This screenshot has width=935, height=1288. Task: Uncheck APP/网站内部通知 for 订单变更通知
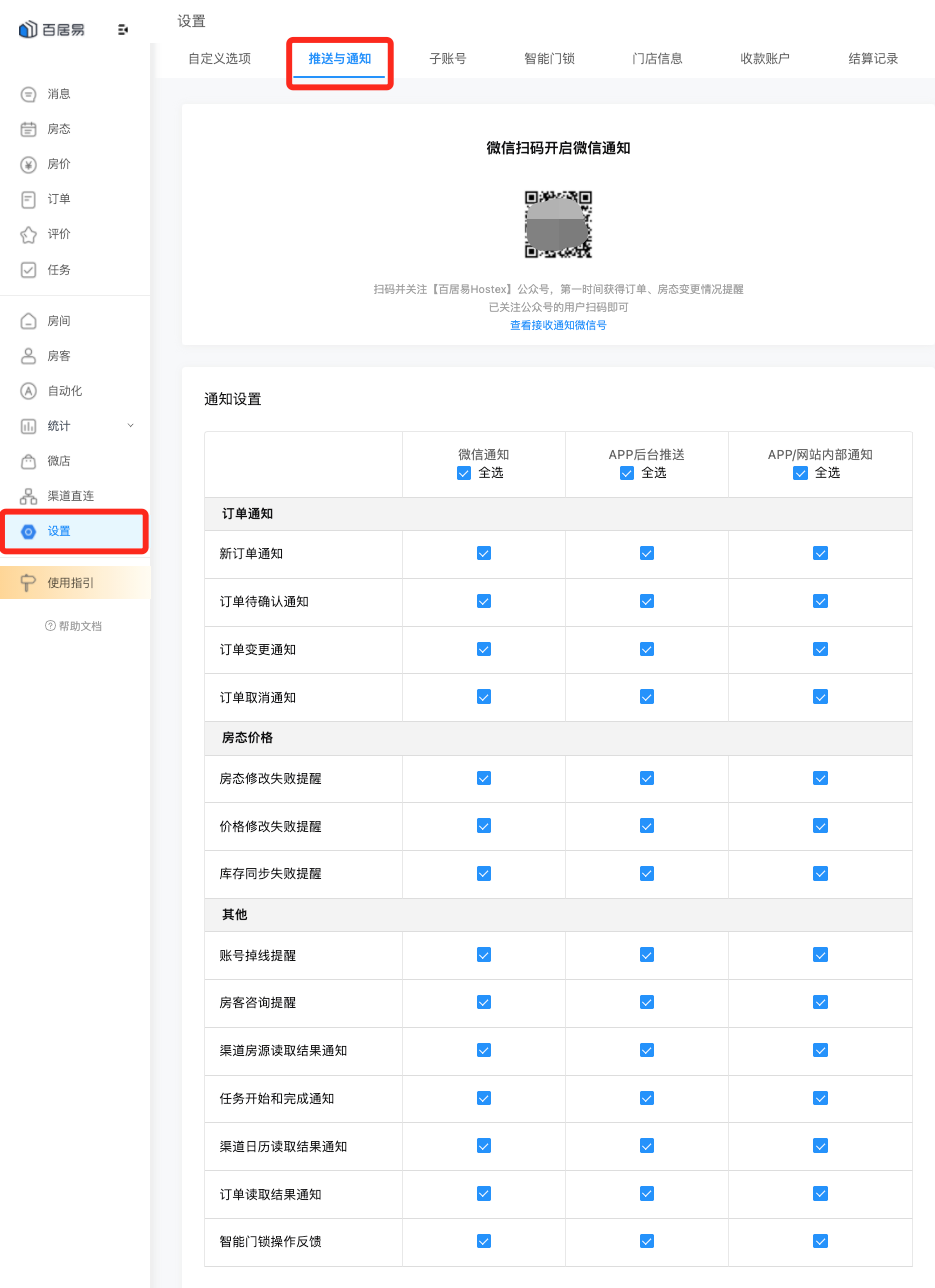point(821,649)
